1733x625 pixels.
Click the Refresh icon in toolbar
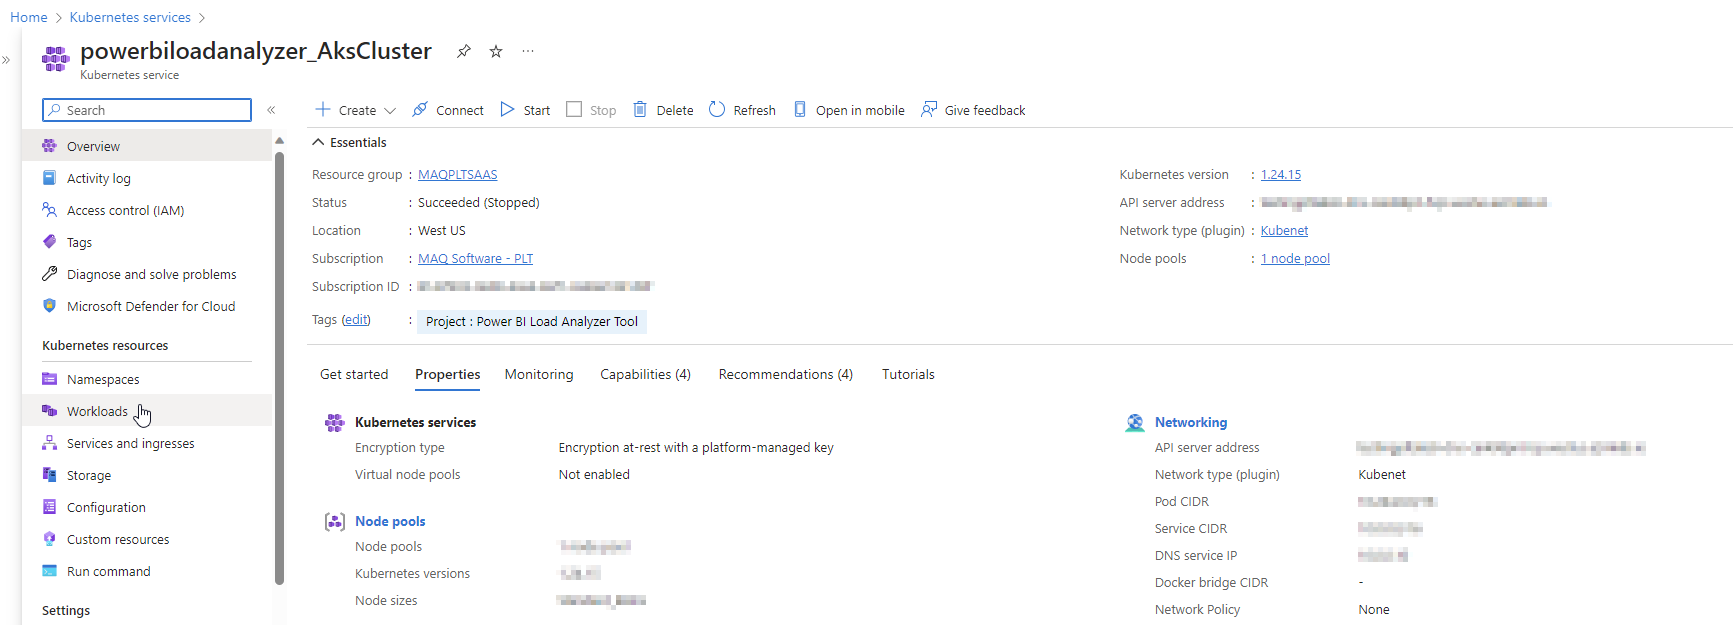coord(717,110)
